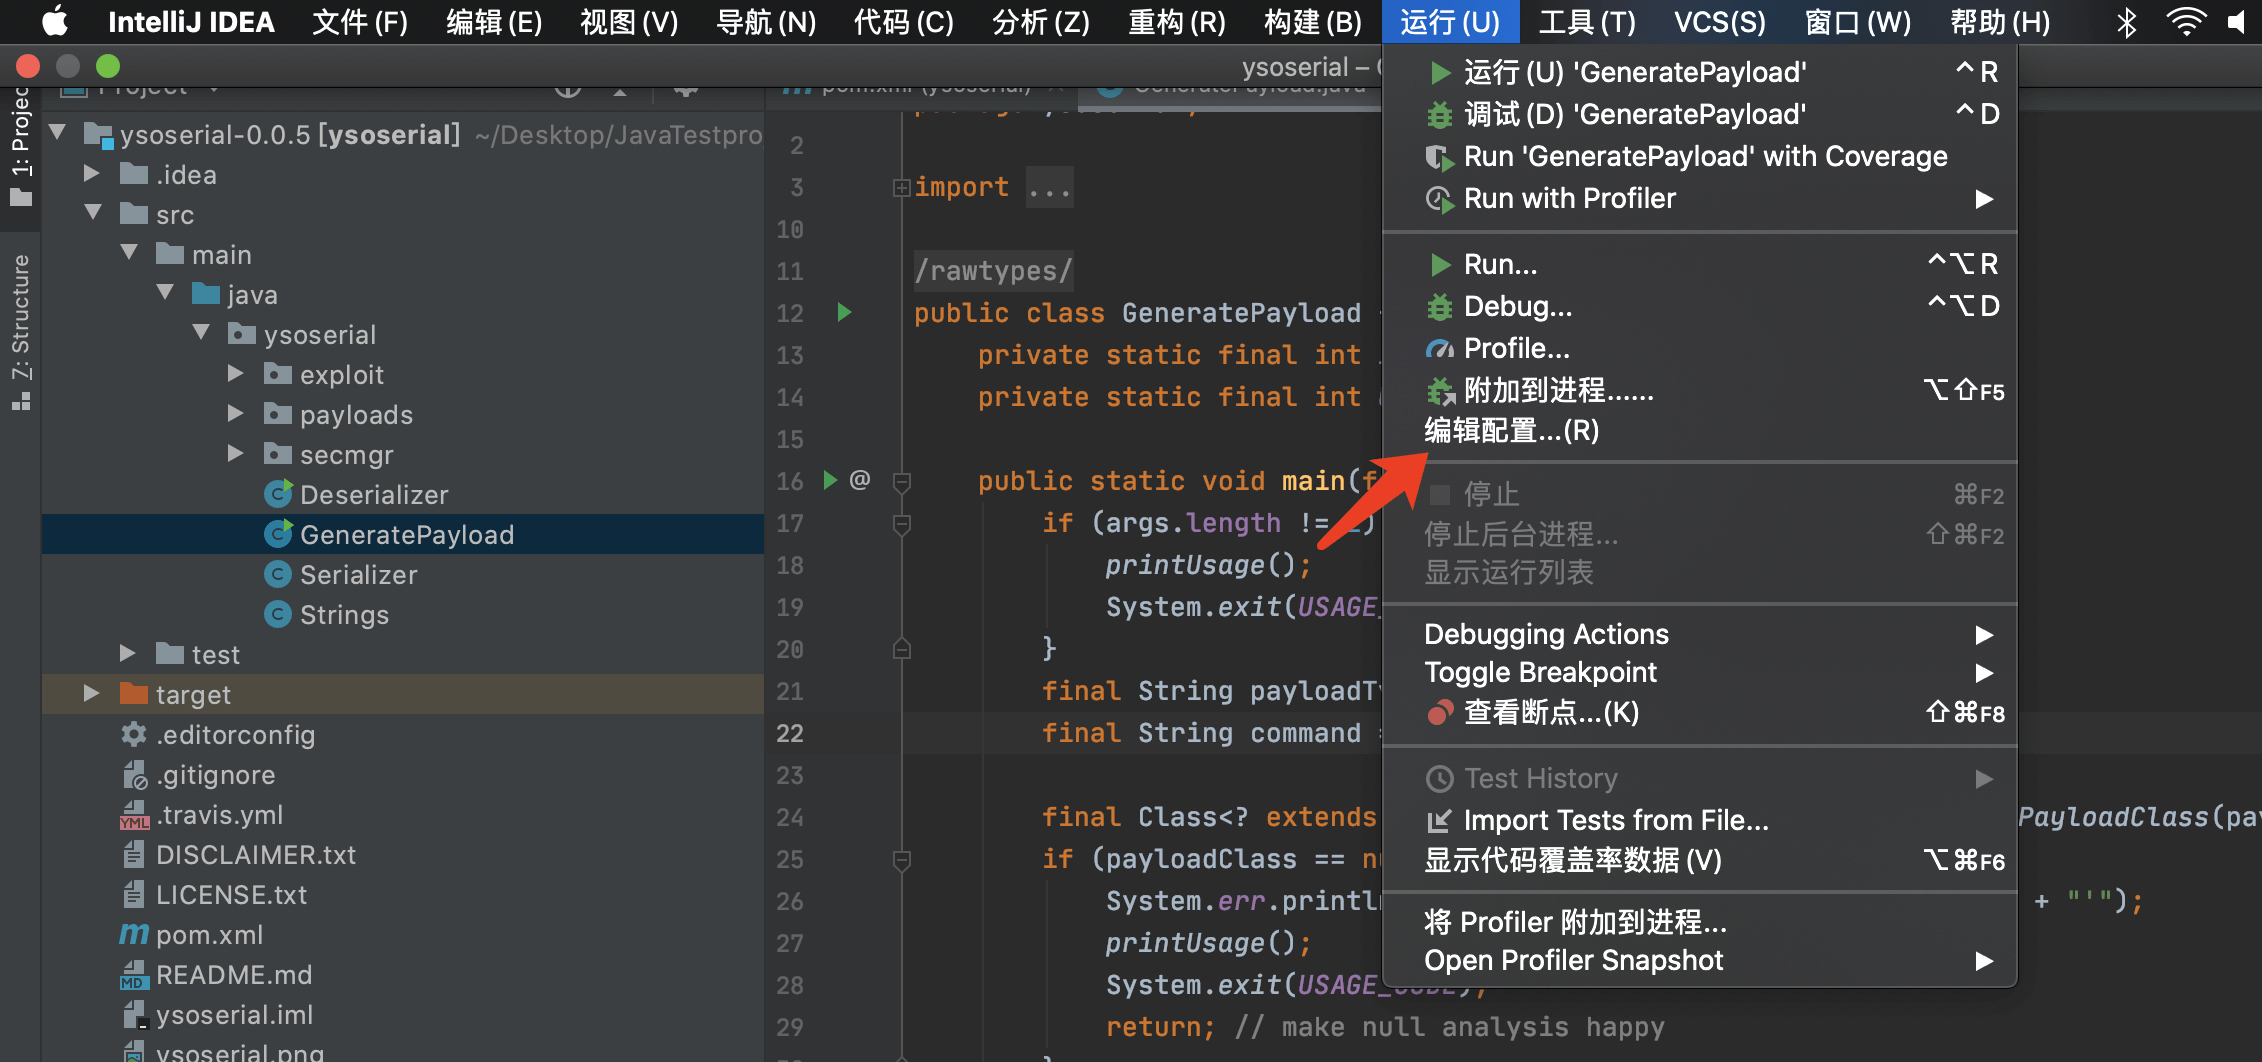
Task: Click the Run with Coverage shield icon
Action: [1440, 157]
